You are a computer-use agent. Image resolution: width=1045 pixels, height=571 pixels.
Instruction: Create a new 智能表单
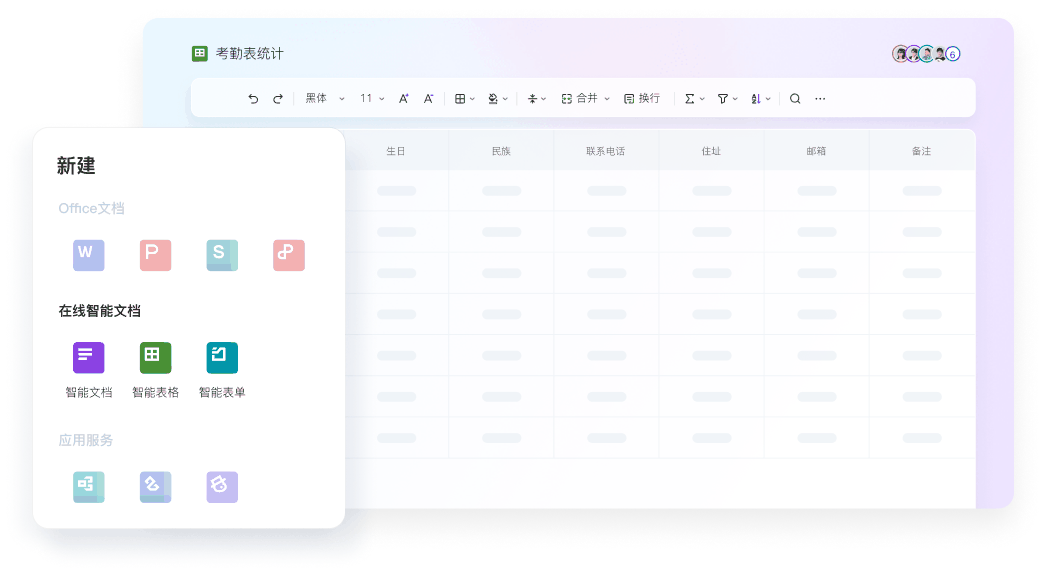pyautogui.click(x=222, y=357)
